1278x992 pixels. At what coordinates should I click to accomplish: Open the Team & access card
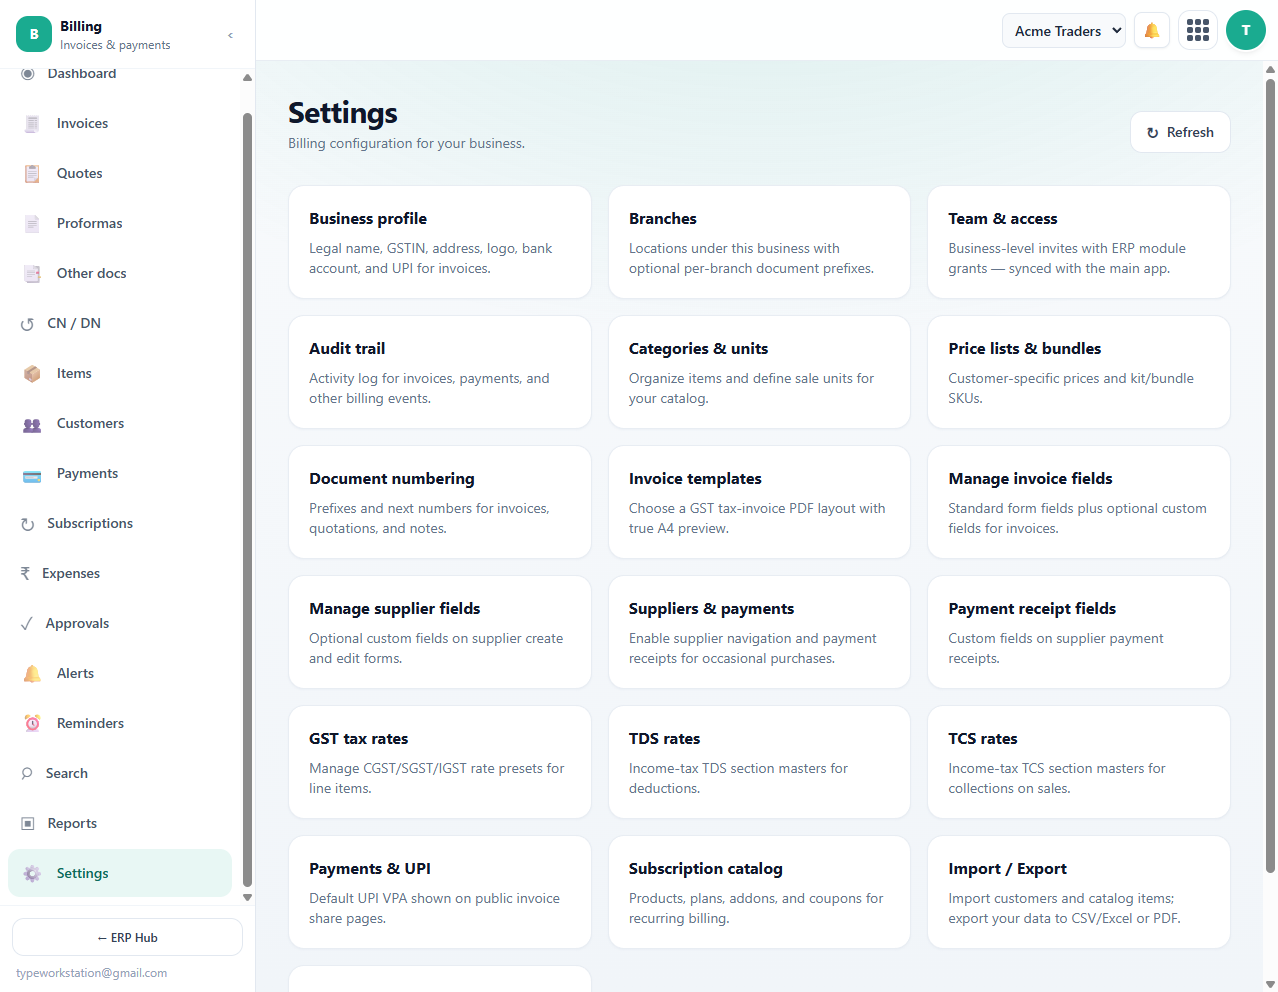point(1079,242)
